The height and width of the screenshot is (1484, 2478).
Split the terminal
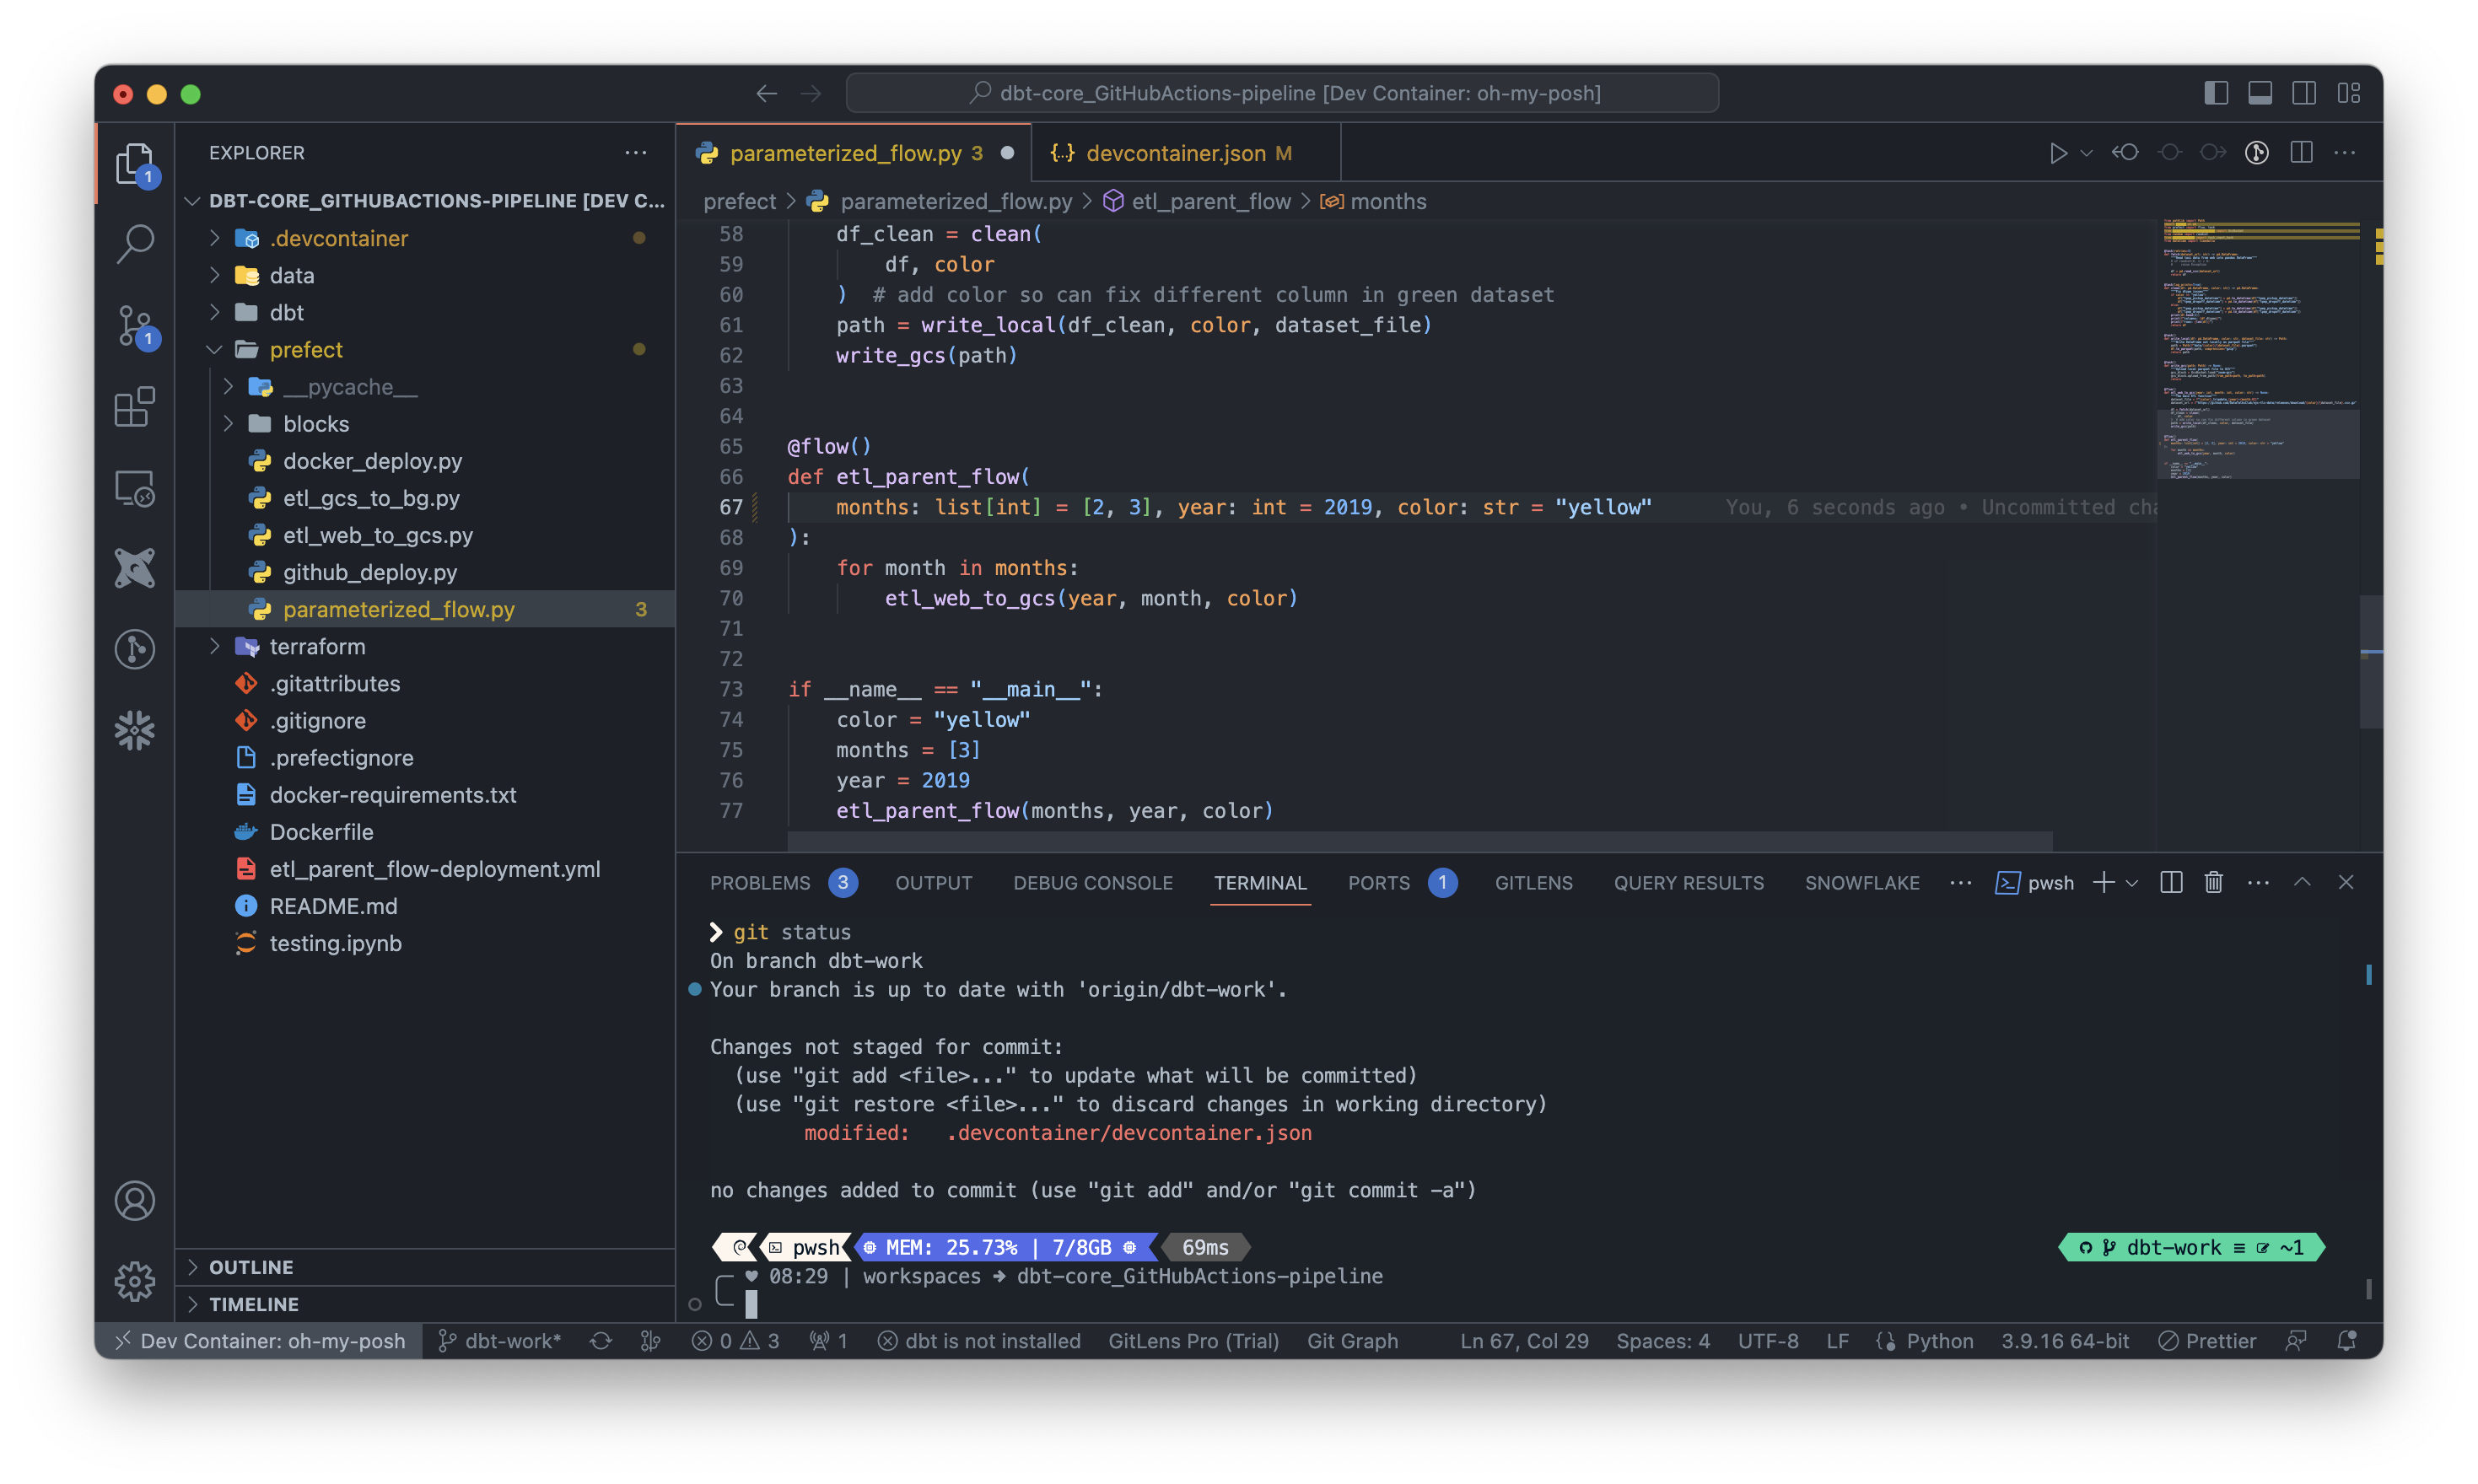click(x=2171, y=882)
